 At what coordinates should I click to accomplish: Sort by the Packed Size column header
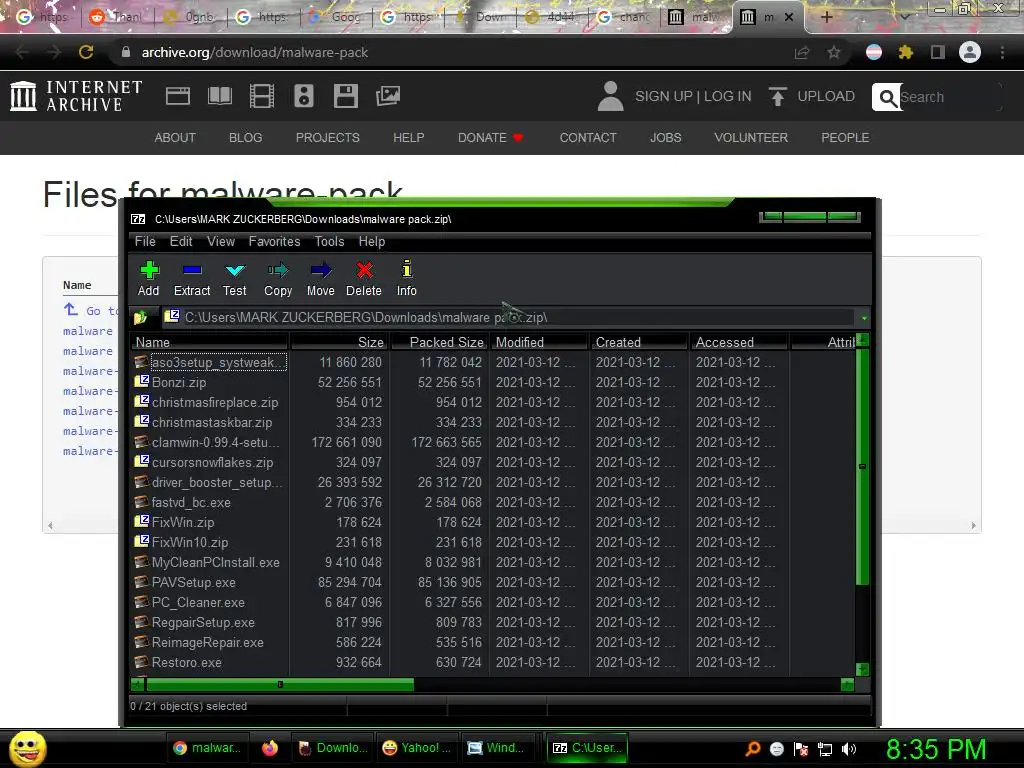point(439,342)
